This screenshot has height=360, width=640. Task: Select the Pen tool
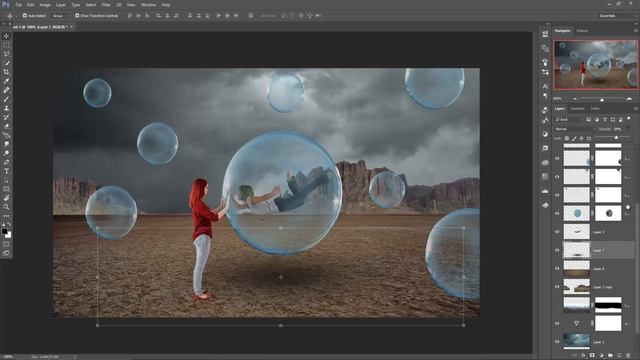[x=6, y=162]
